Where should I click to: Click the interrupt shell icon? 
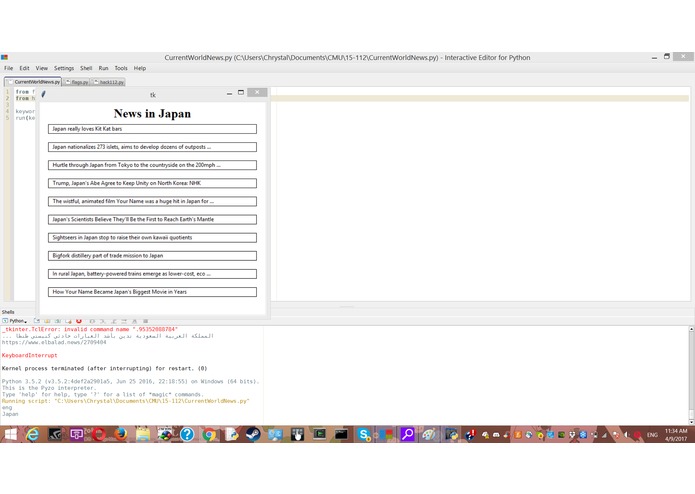[x=47, y=321]
